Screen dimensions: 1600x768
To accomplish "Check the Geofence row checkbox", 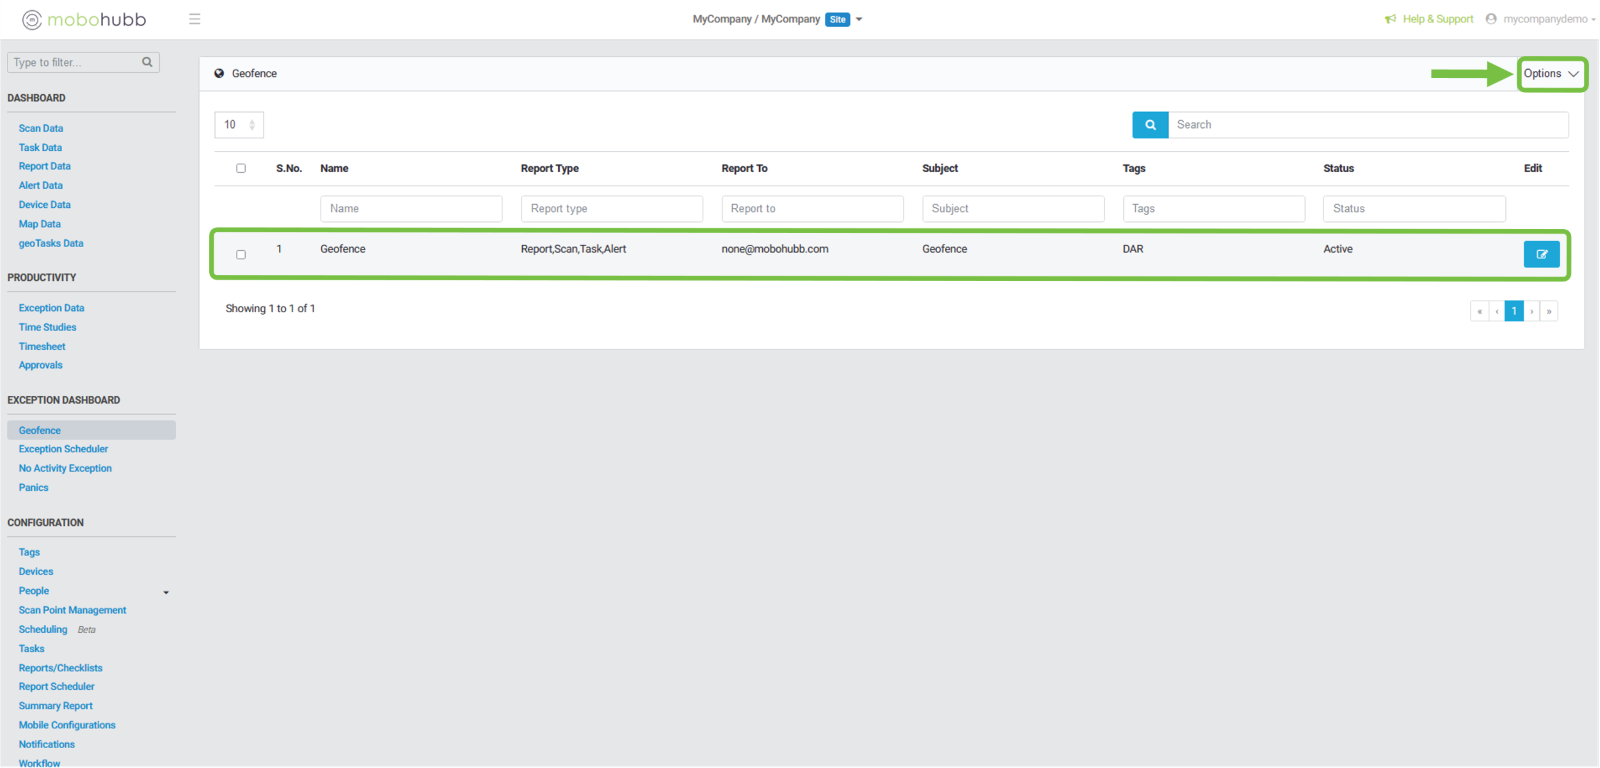I will coord(241,255).
